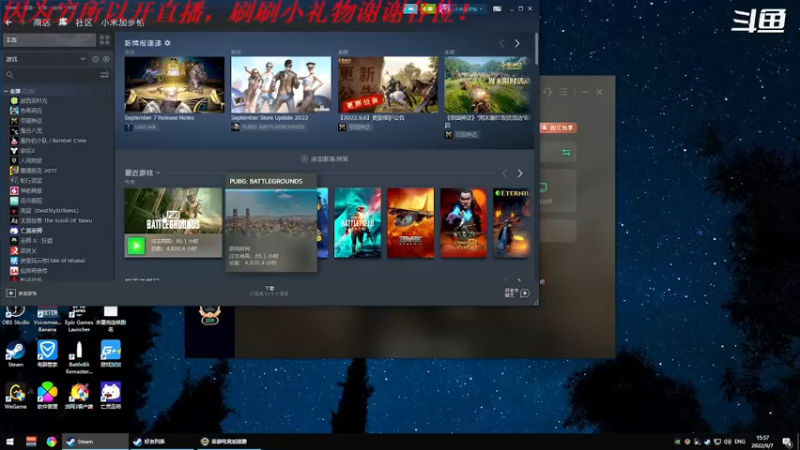
Task: Open the 库 (Library) tab in Steam
Action: pos(63,22)
